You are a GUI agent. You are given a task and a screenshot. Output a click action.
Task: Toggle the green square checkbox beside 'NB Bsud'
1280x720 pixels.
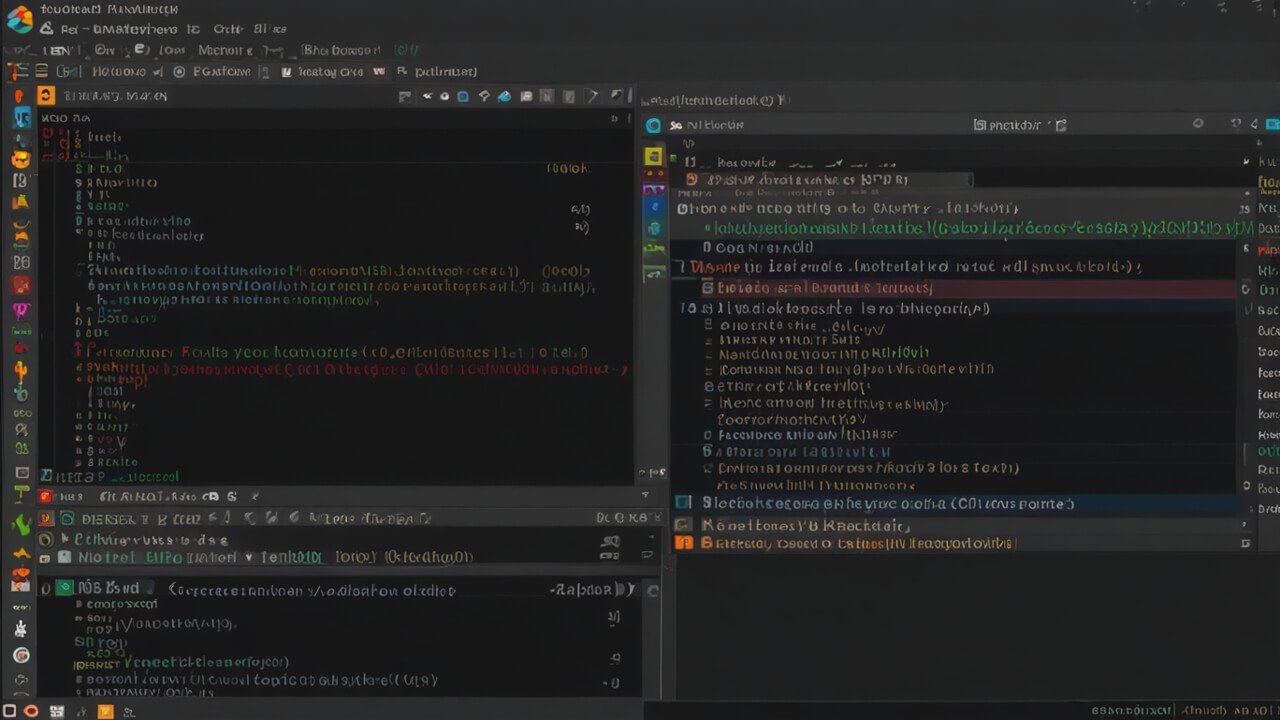[64, 589]
